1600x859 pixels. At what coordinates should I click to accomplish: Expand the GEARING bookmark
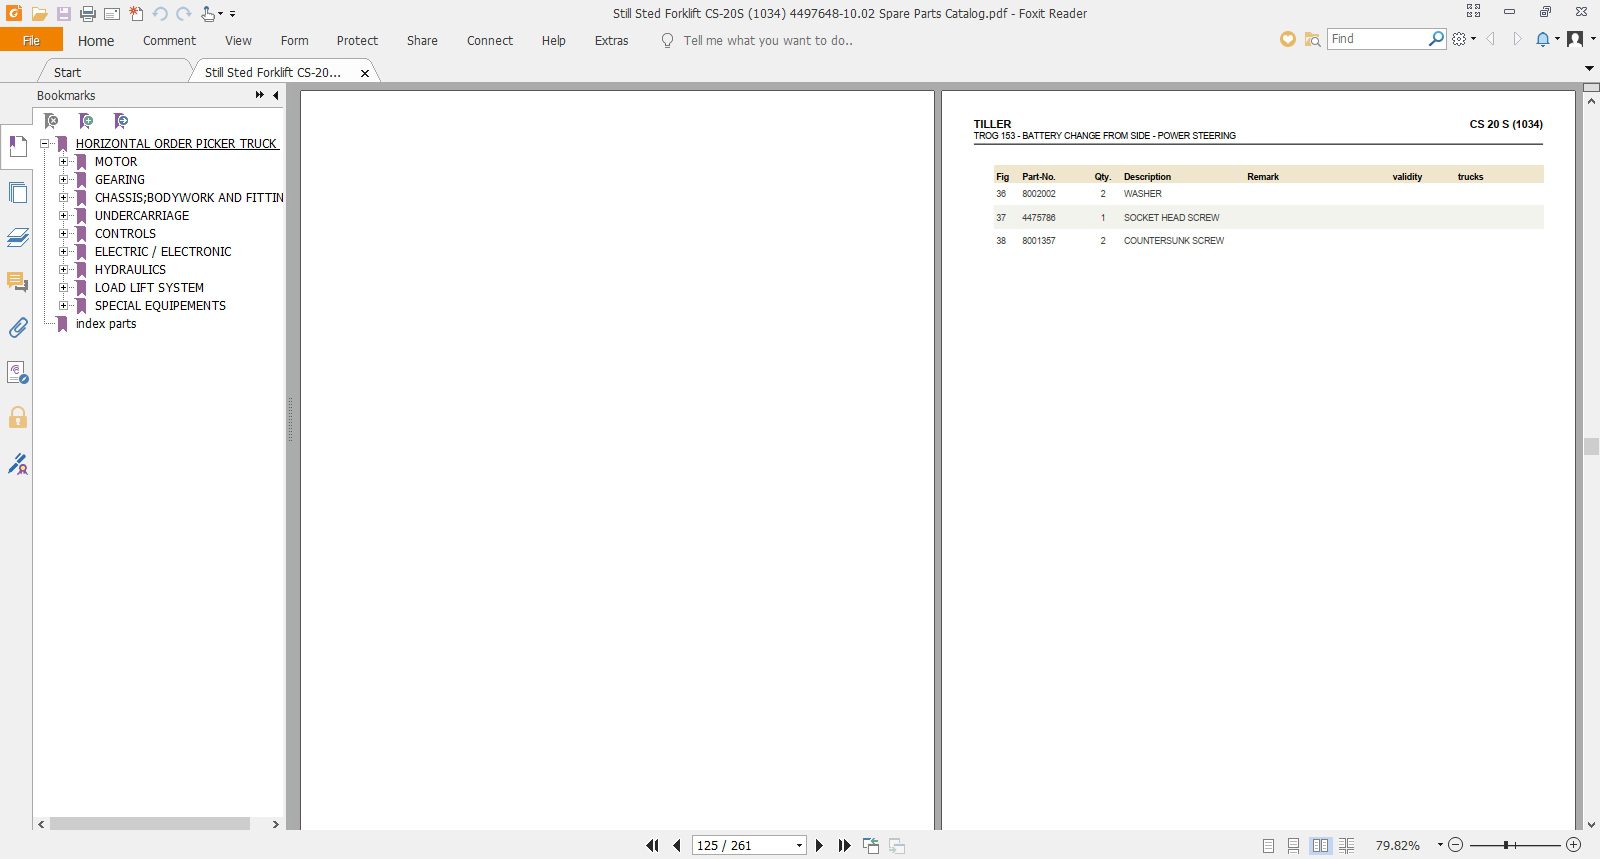[63, 180]
